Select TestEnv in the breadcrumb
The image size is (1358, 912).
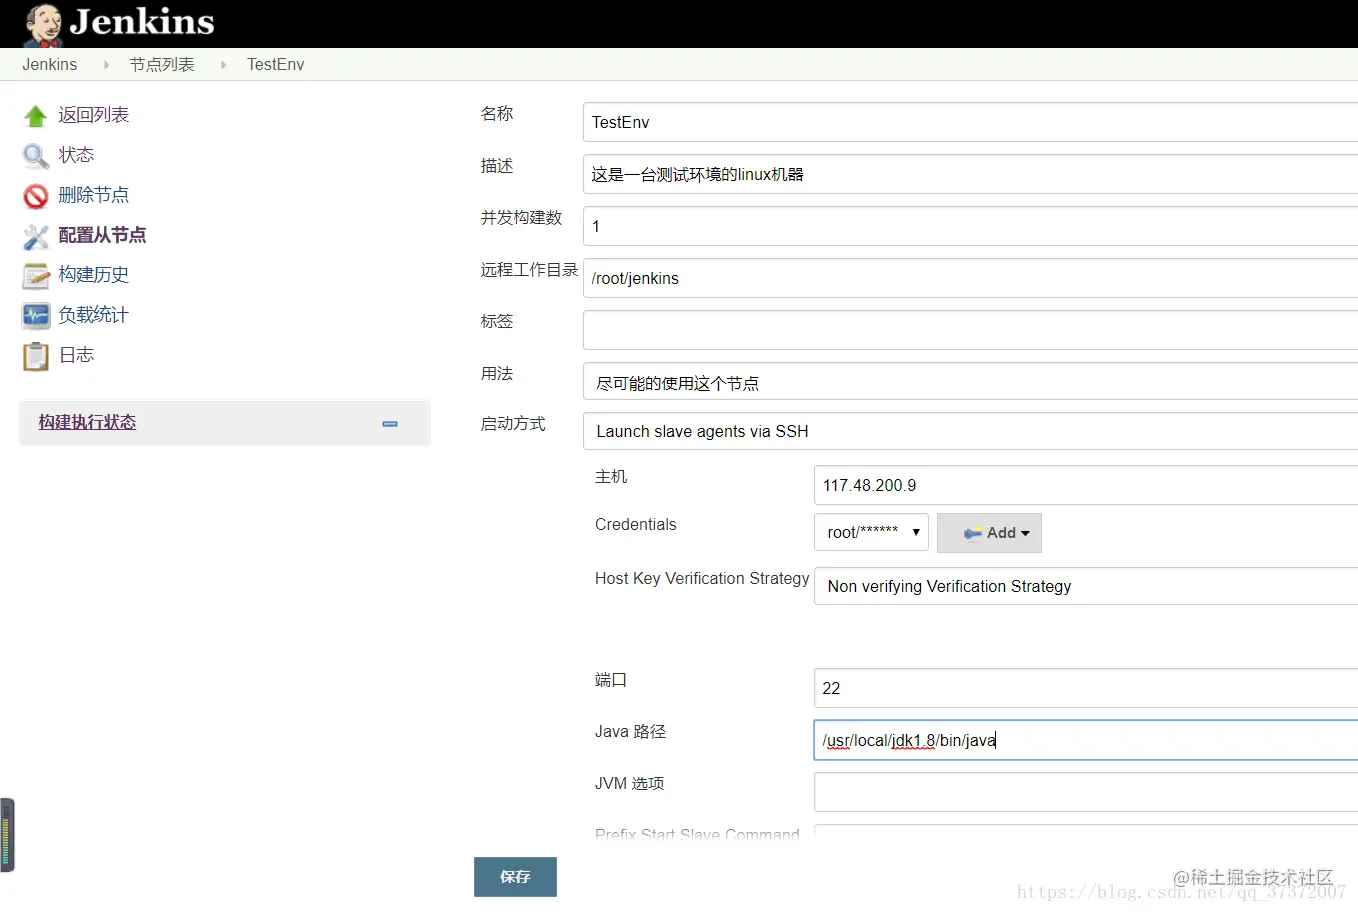(x=276, y=65)
